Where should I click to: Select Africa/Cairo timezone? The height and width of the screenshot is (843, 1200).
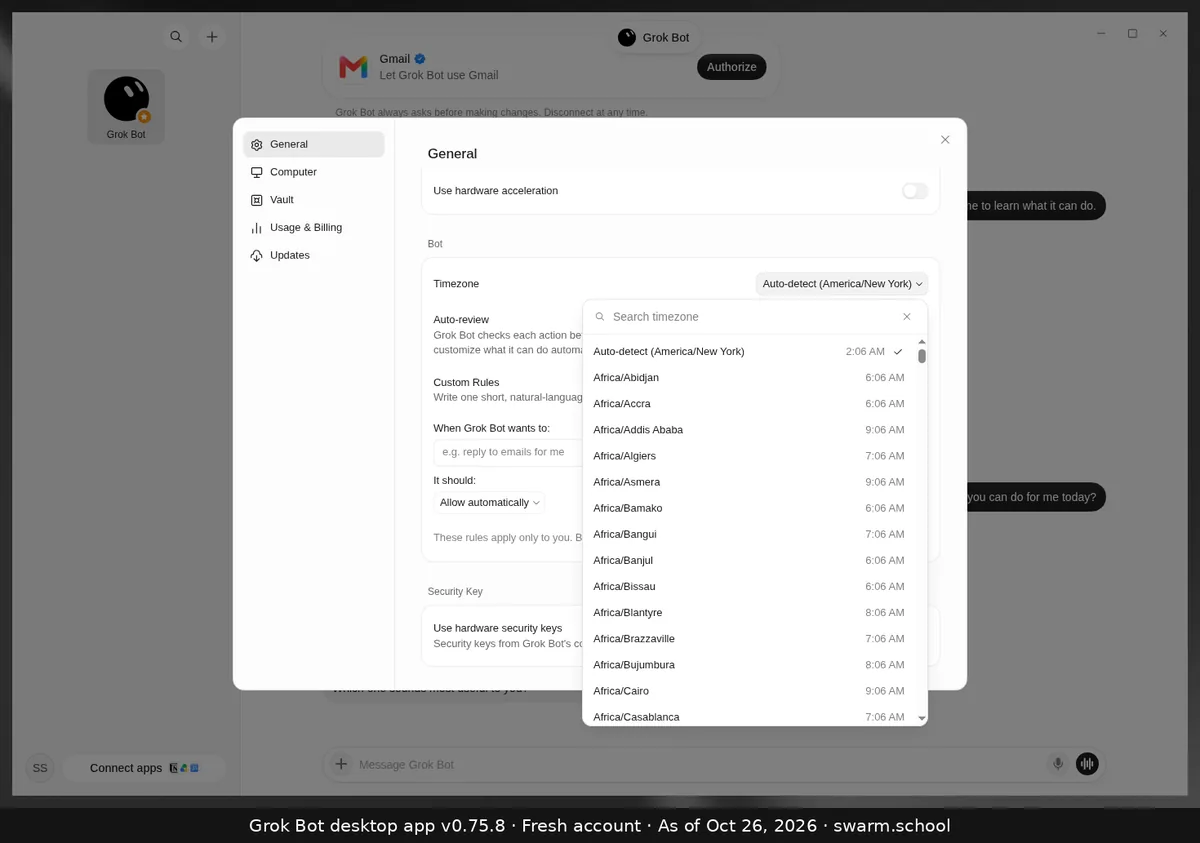pyautogui.click(x=748, y=691)
